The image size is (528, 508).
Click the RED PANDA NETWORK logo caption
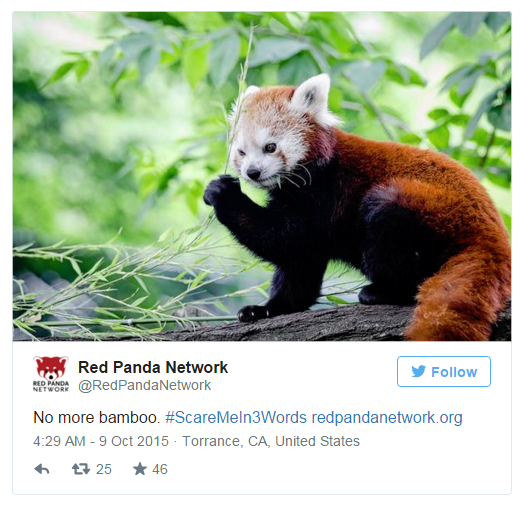coord(51,386)
